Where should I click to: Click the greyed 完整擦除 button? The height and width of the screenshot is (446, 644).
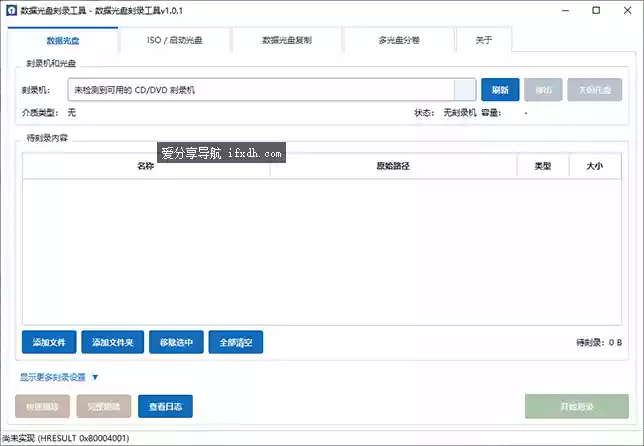tap(104, 407)
